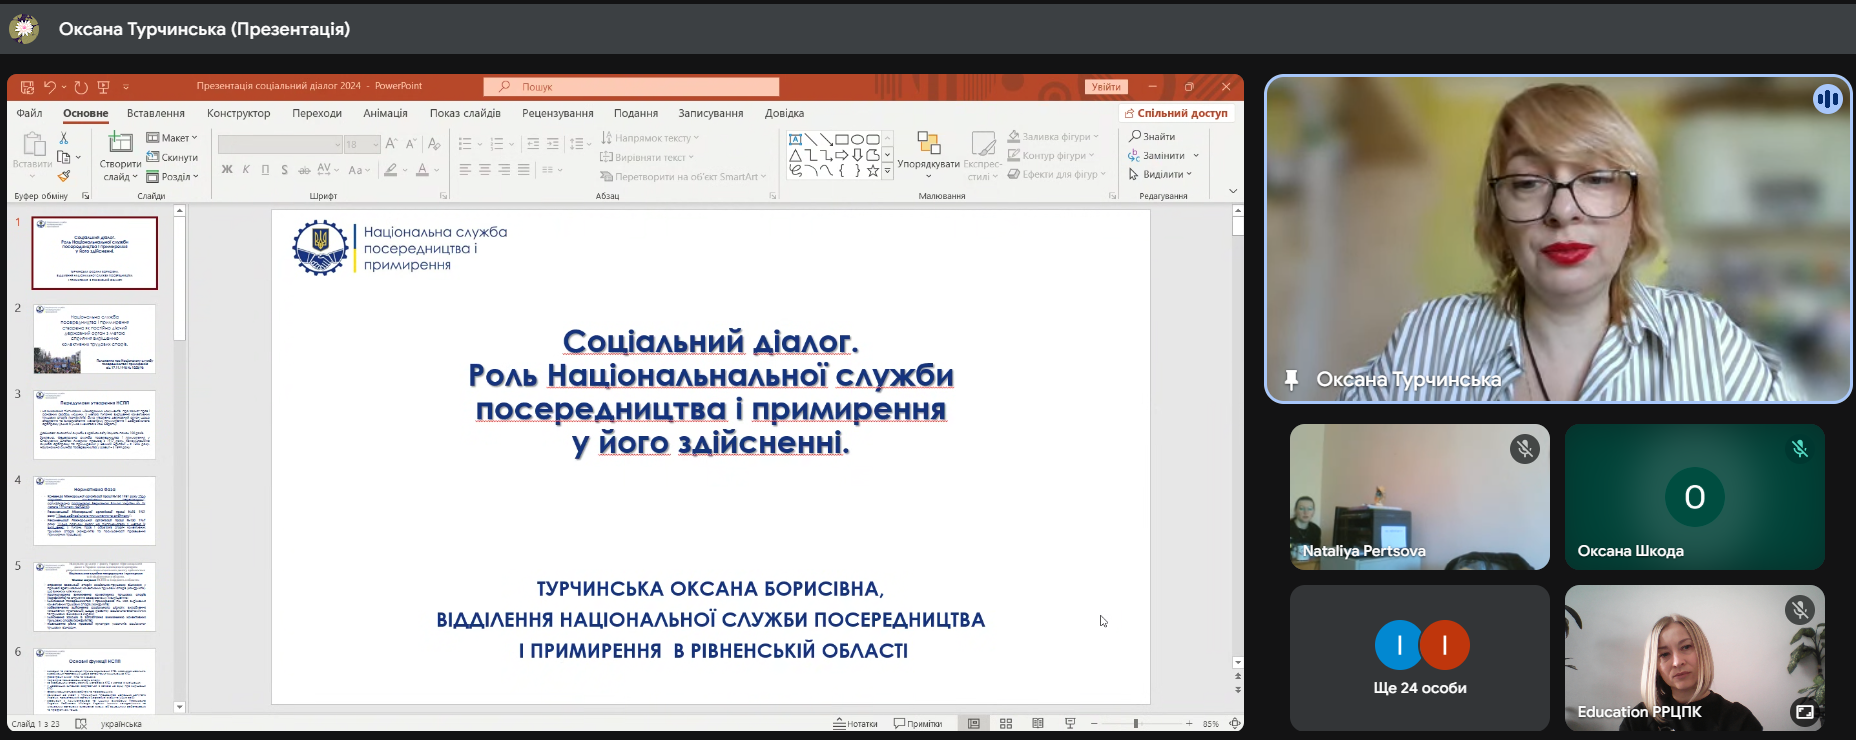Open the Вставлення ribbon tab
This screenshot has width=1856, height=740.
pos(156,113)
